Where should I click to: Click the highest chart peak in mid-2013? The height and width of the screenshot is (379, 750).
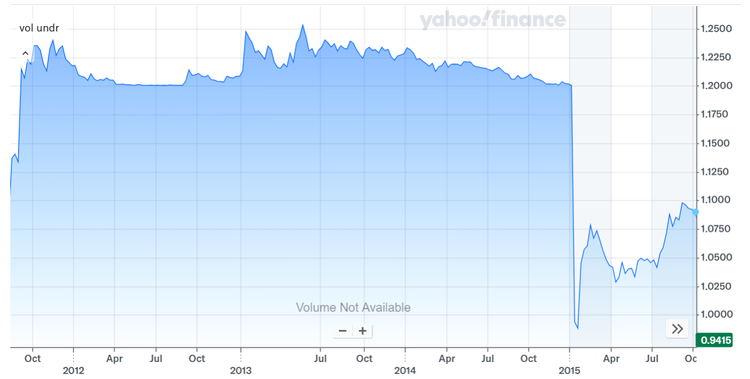click(x=302, y=25)
